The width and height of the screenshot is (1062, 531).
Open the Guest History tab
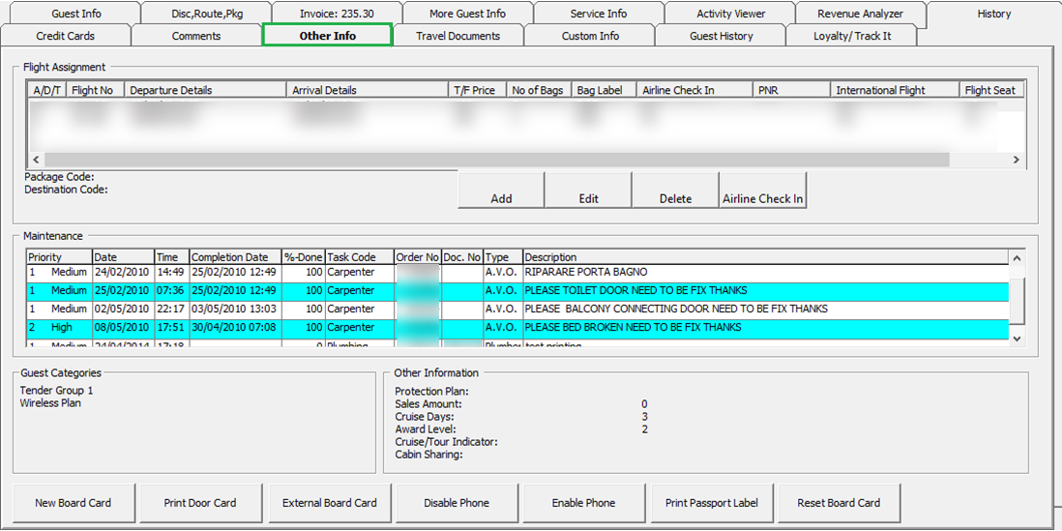[721, 36]
